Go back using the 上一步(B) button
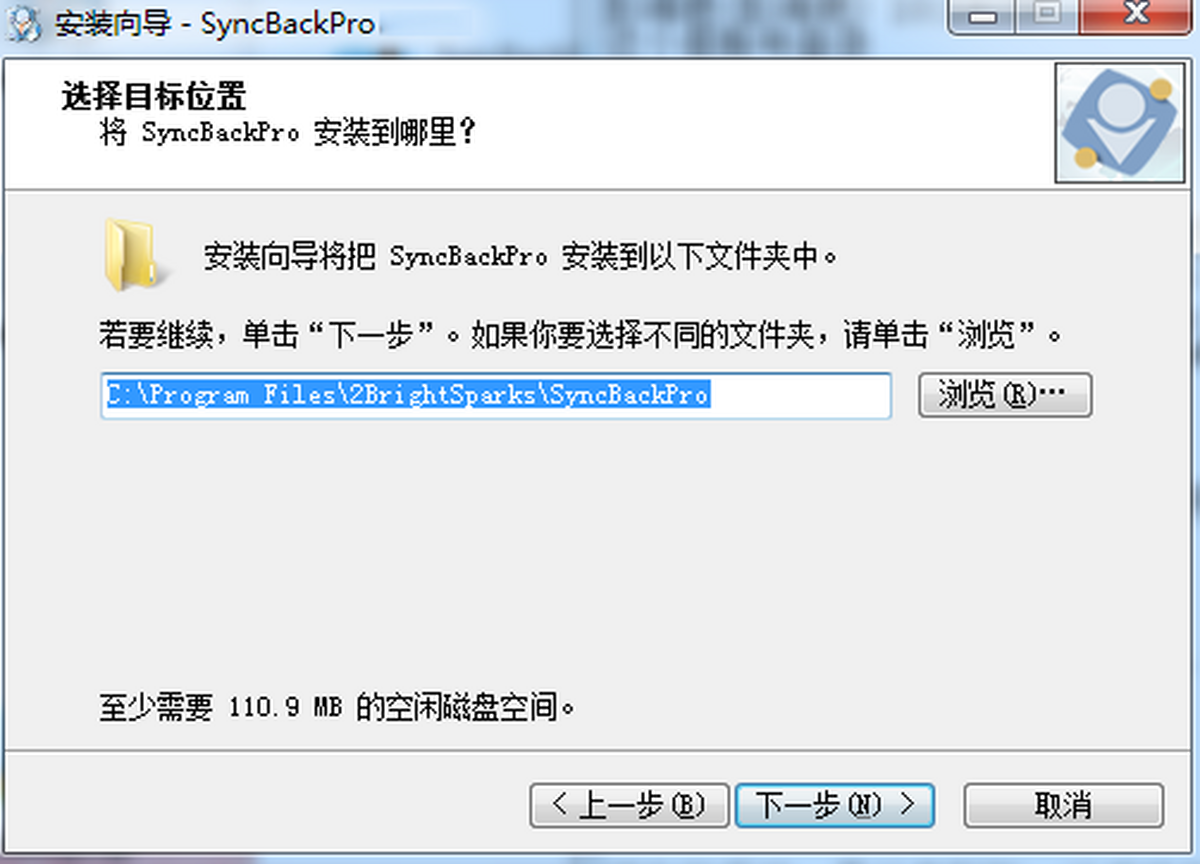 click(629, 805)
